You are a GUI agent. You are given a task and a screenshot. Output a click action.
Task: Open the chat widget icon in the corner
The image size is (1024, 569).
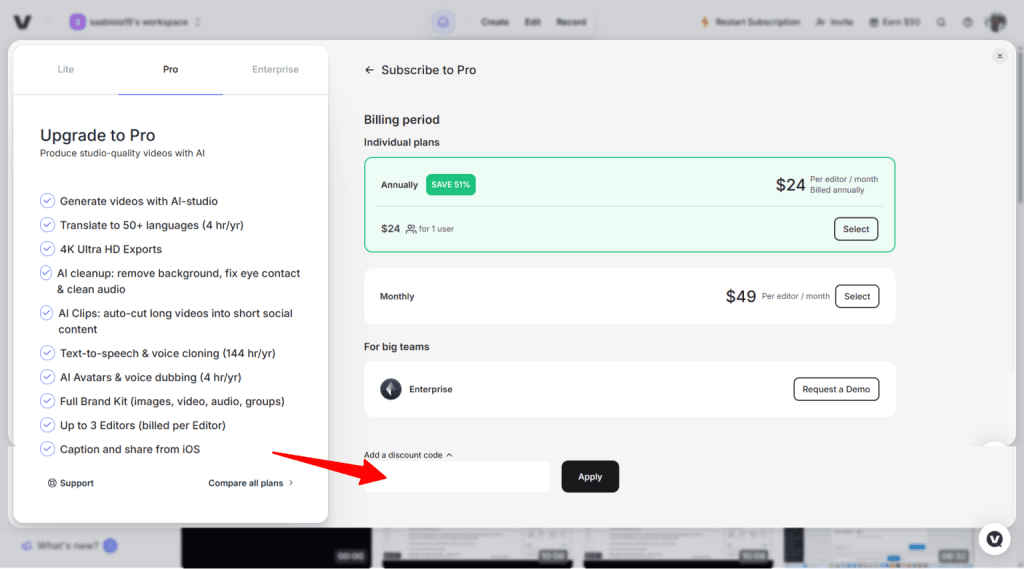pos(994,539)
